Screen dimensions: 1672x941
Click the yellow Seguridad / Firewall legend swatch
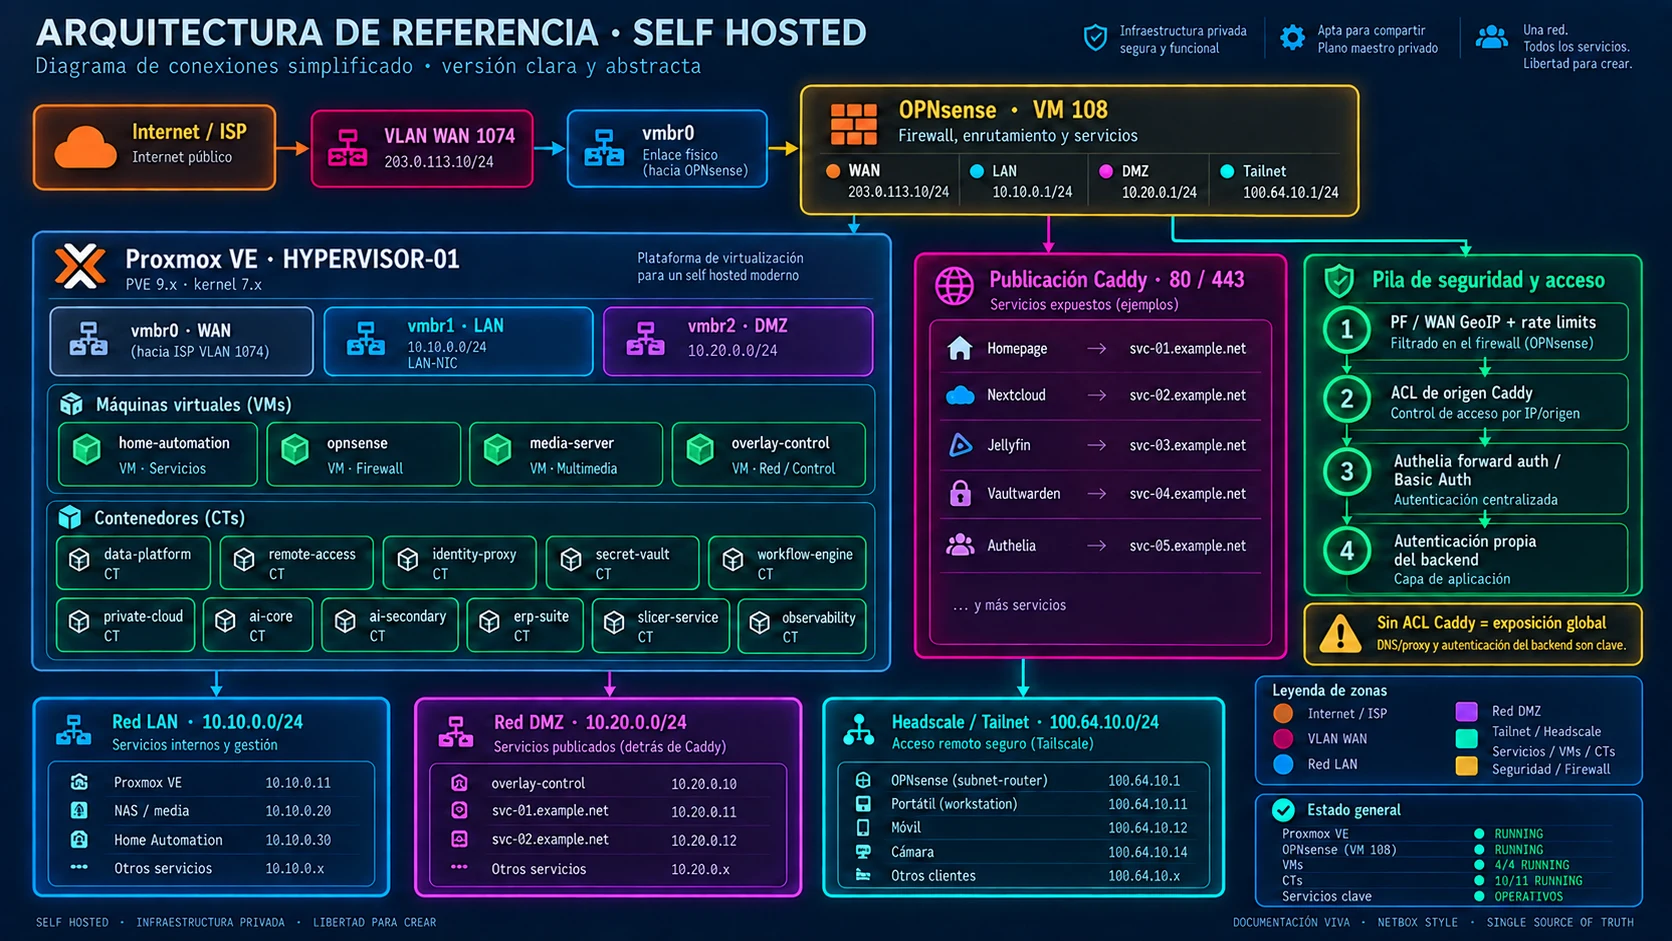1466,767
